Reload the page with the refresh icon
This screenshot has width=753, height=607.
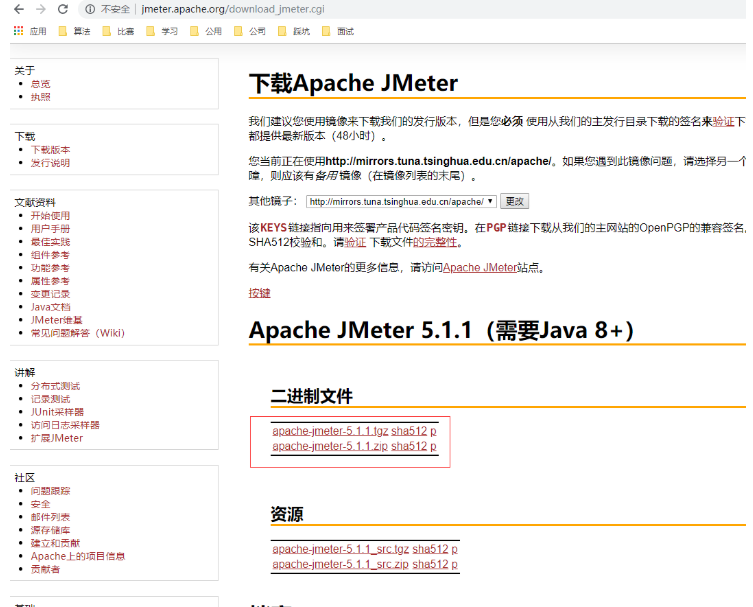pos(63,9)
